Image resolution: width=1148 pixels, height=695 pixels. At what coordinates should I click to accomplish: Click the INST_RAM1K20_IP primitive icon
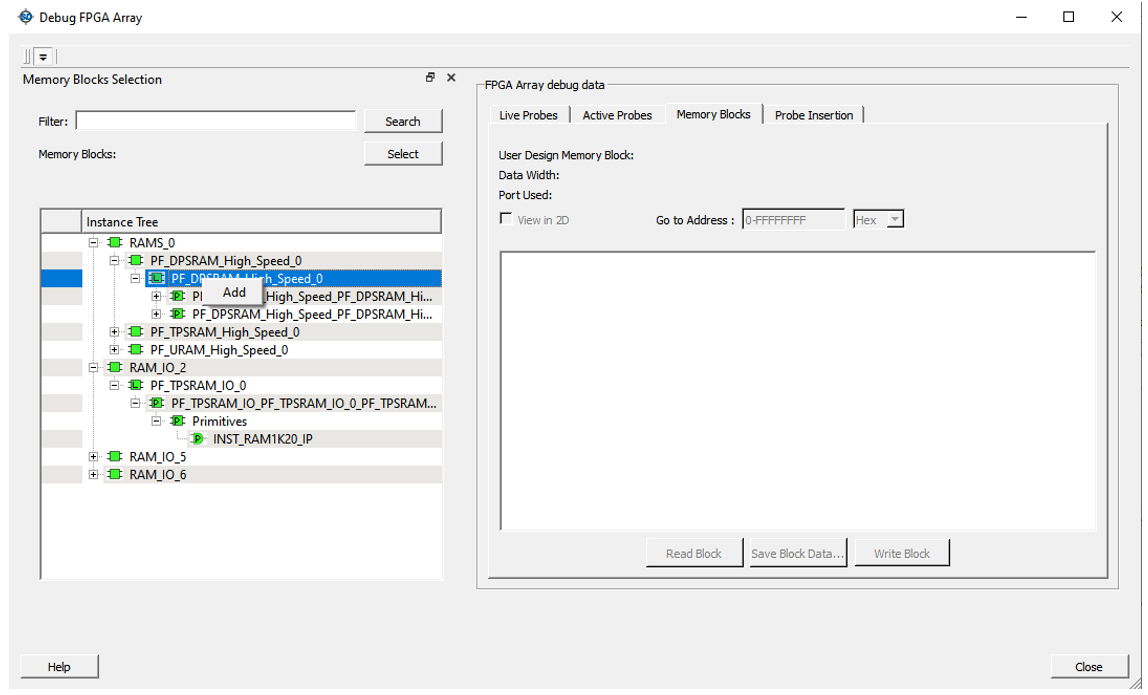pyautogui.click(x=198, y=439)
